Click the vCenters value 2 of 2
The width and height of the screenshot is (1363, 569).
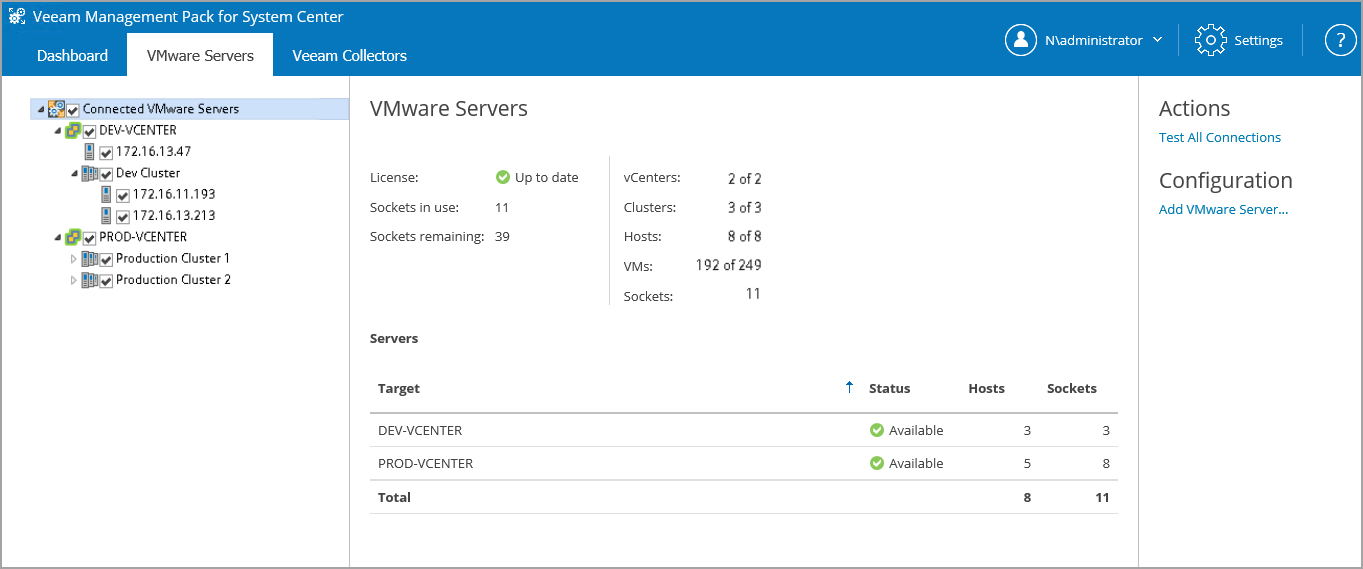(x=744, y=179)
